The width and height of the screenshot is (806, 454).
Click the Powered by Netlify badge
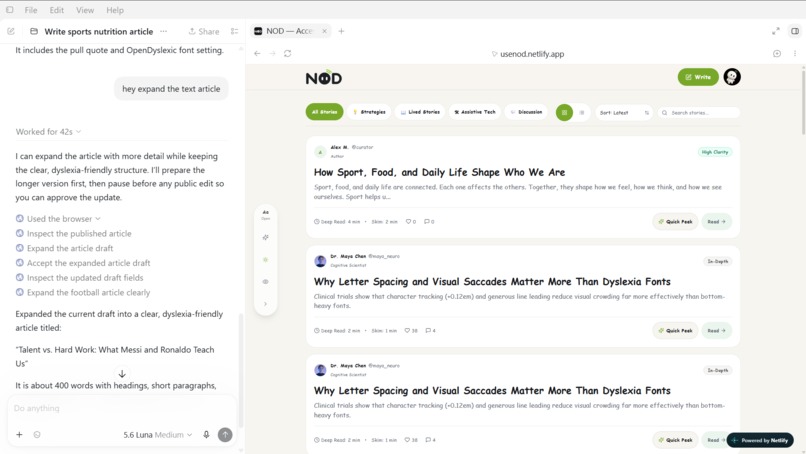coord(760,440)
